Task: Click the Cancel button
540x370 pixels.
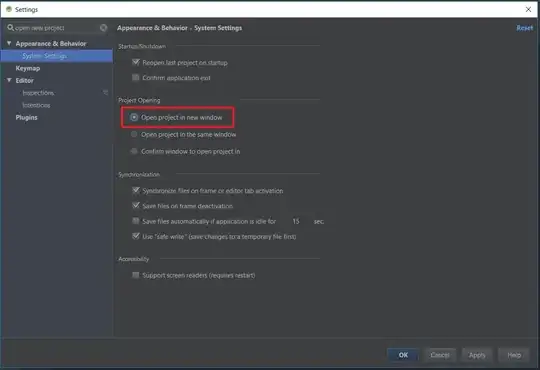Action: [x=440, y=355]
